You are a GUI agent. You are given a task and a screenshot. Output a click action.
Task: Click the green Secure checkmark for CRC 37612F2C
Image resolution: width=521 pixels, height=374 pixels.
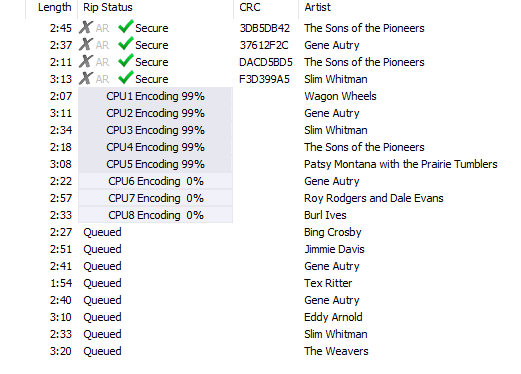[126, 44]
